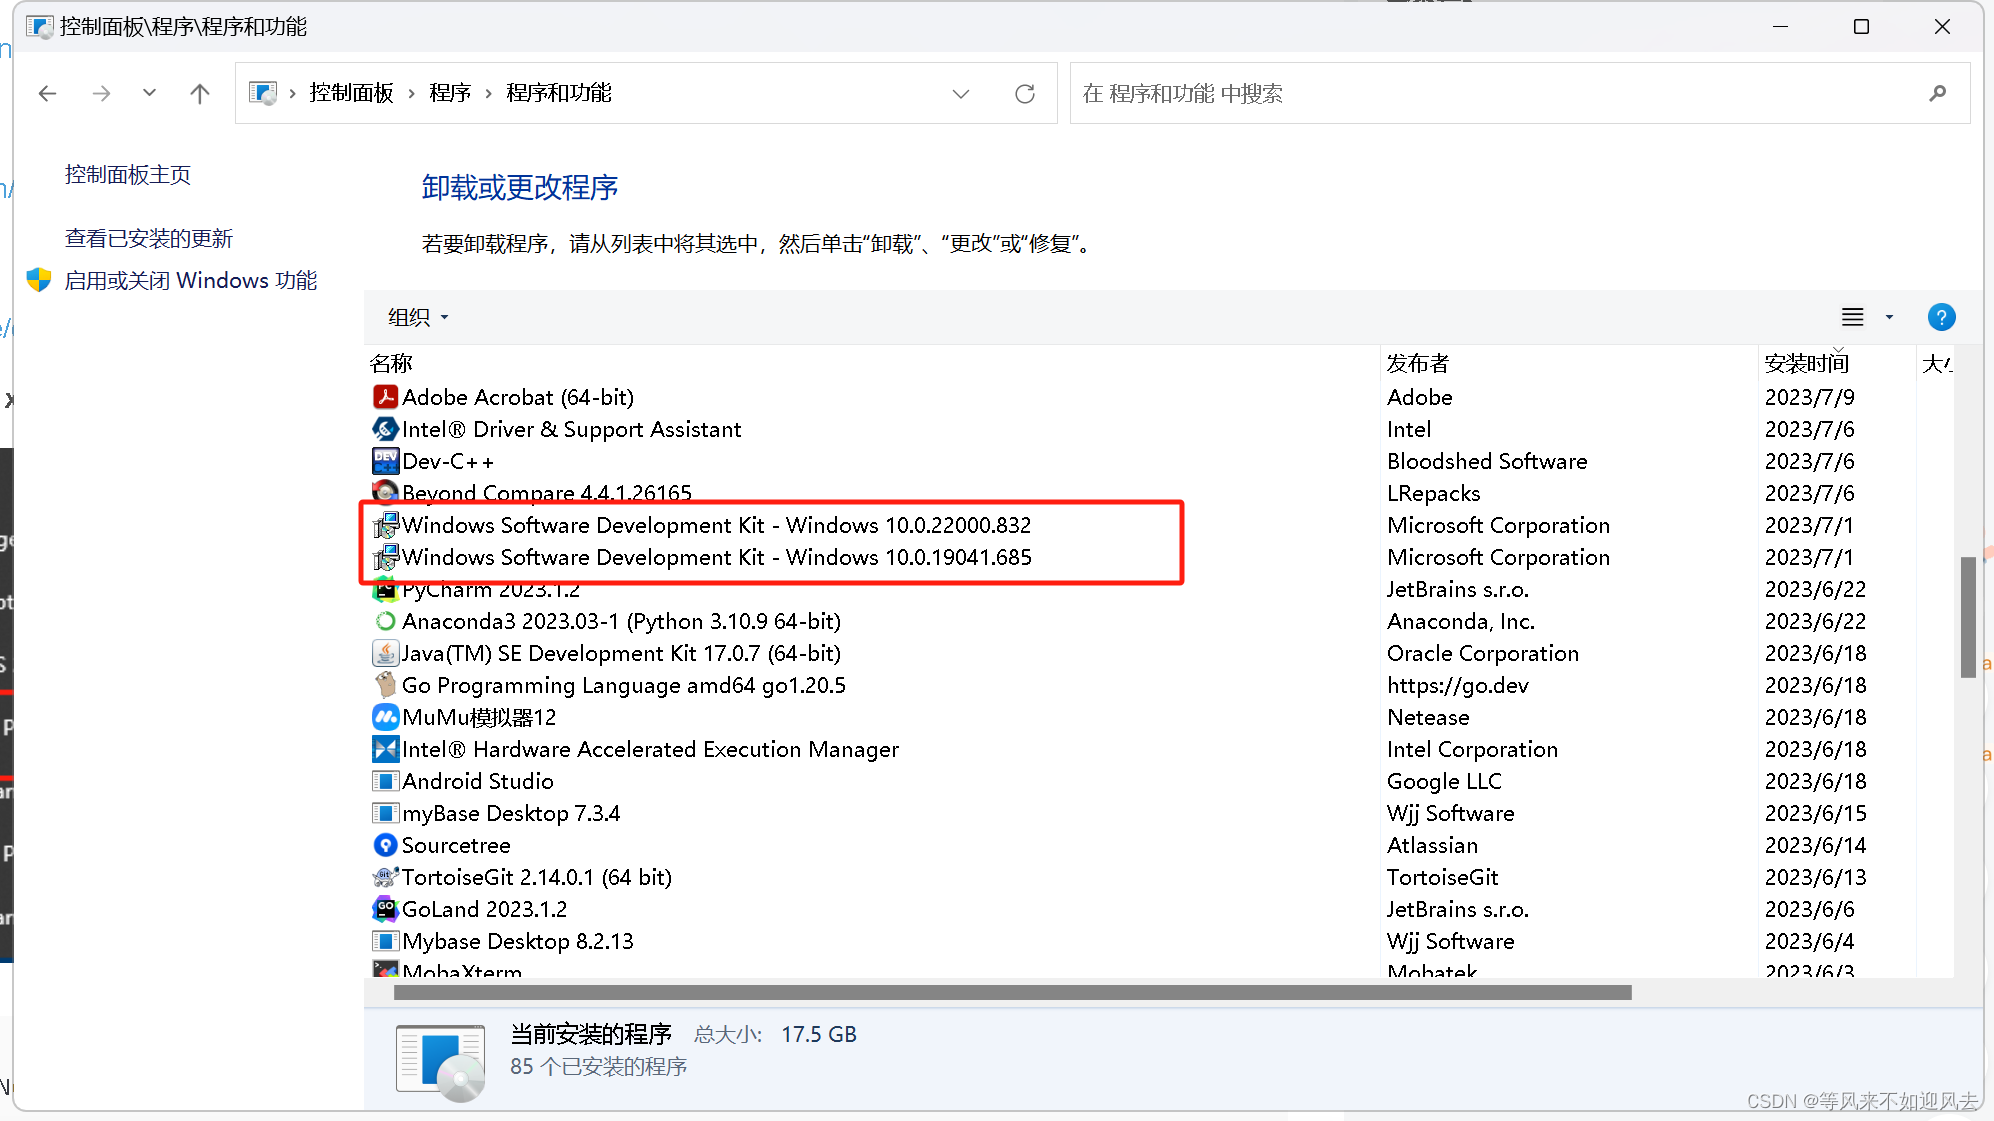Screen dimensions: 1994x1121
Task: Click the horizontal scrollbar thumb
Action: pyautogui.click(x=1013, y=992)
